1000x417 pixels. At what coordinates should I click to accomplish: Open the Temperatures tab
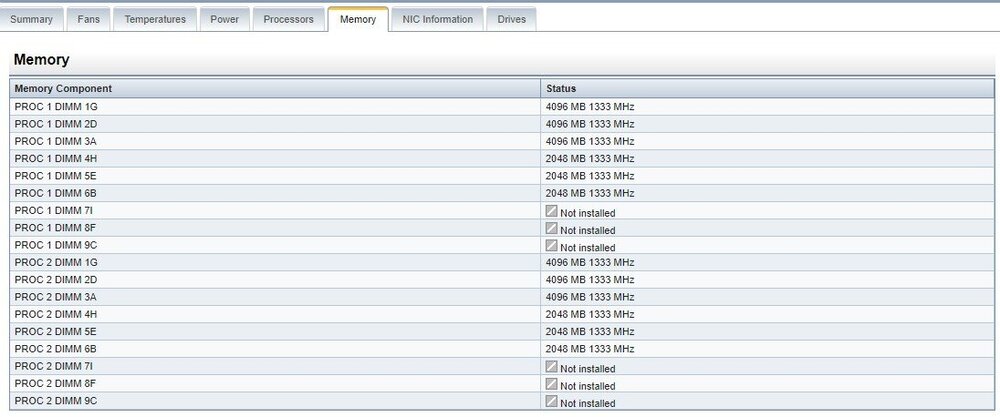click(x=155, y=19)
